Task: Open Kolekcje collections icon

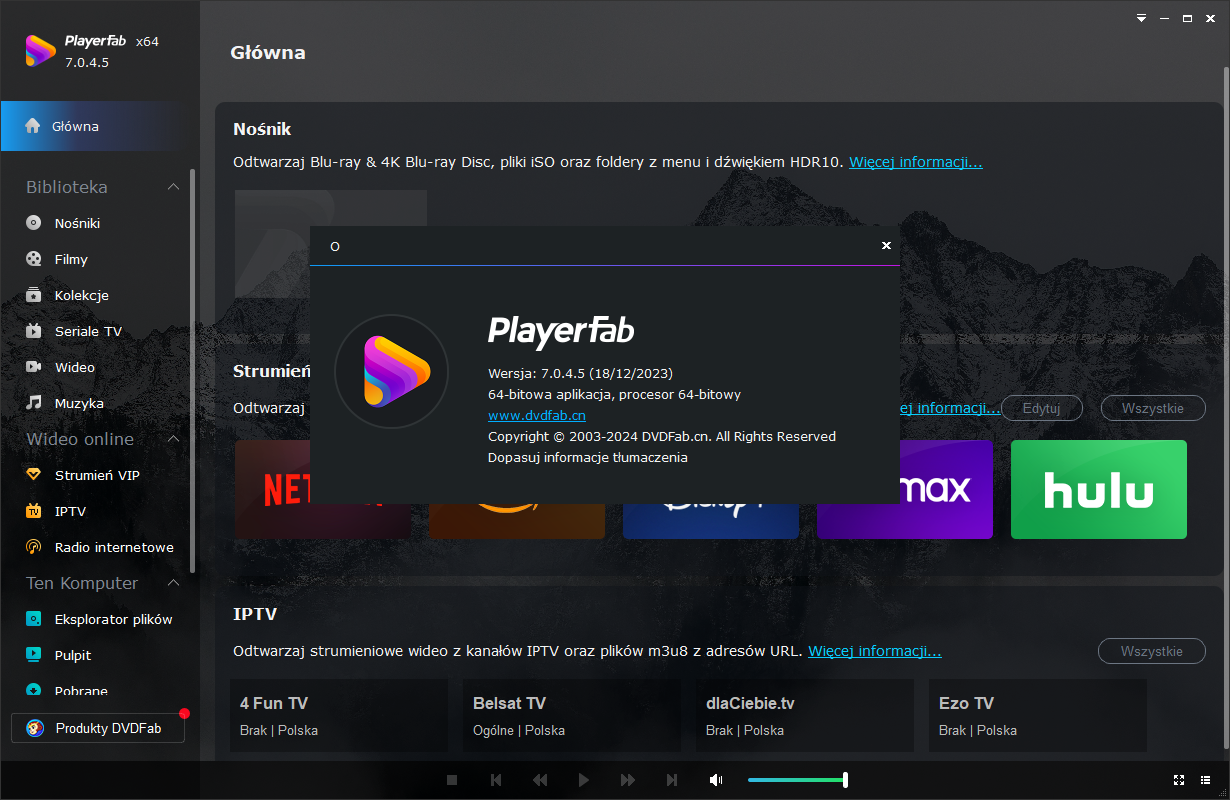Action: click(34, 295)
